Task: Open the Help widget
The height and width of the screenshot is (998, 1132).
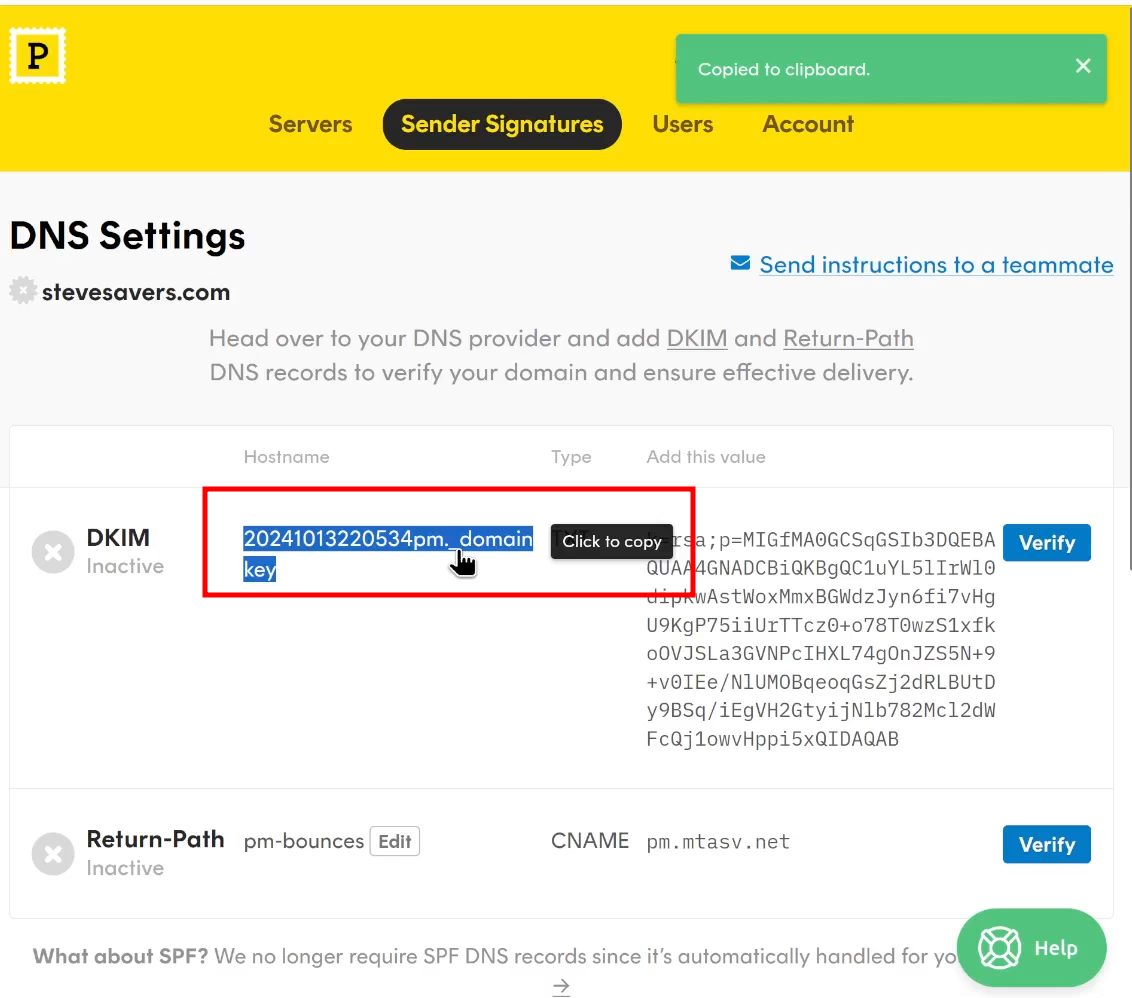Action: [x=1031, y=948]
